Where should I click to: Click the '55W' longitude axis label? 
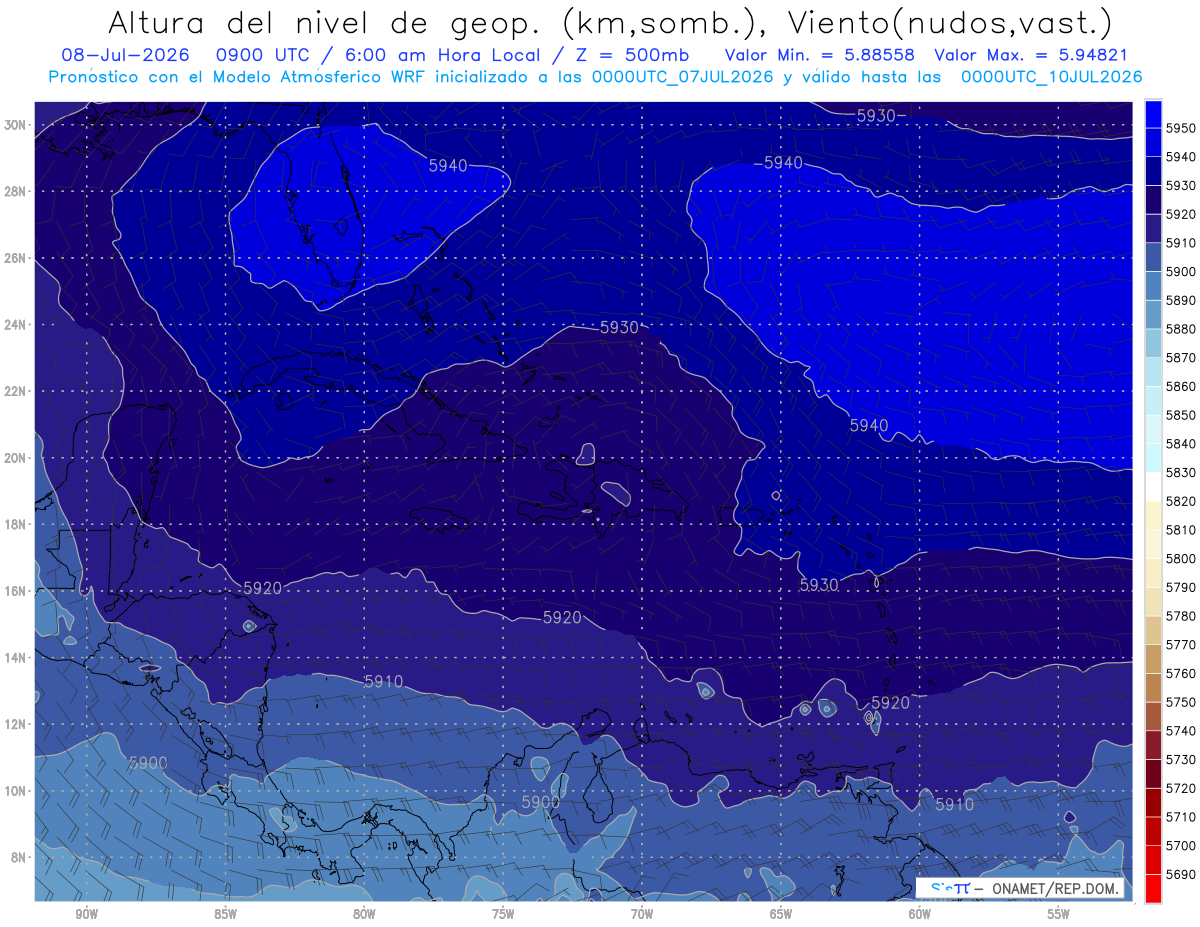pyautogui.click(x=1059, y=914)
